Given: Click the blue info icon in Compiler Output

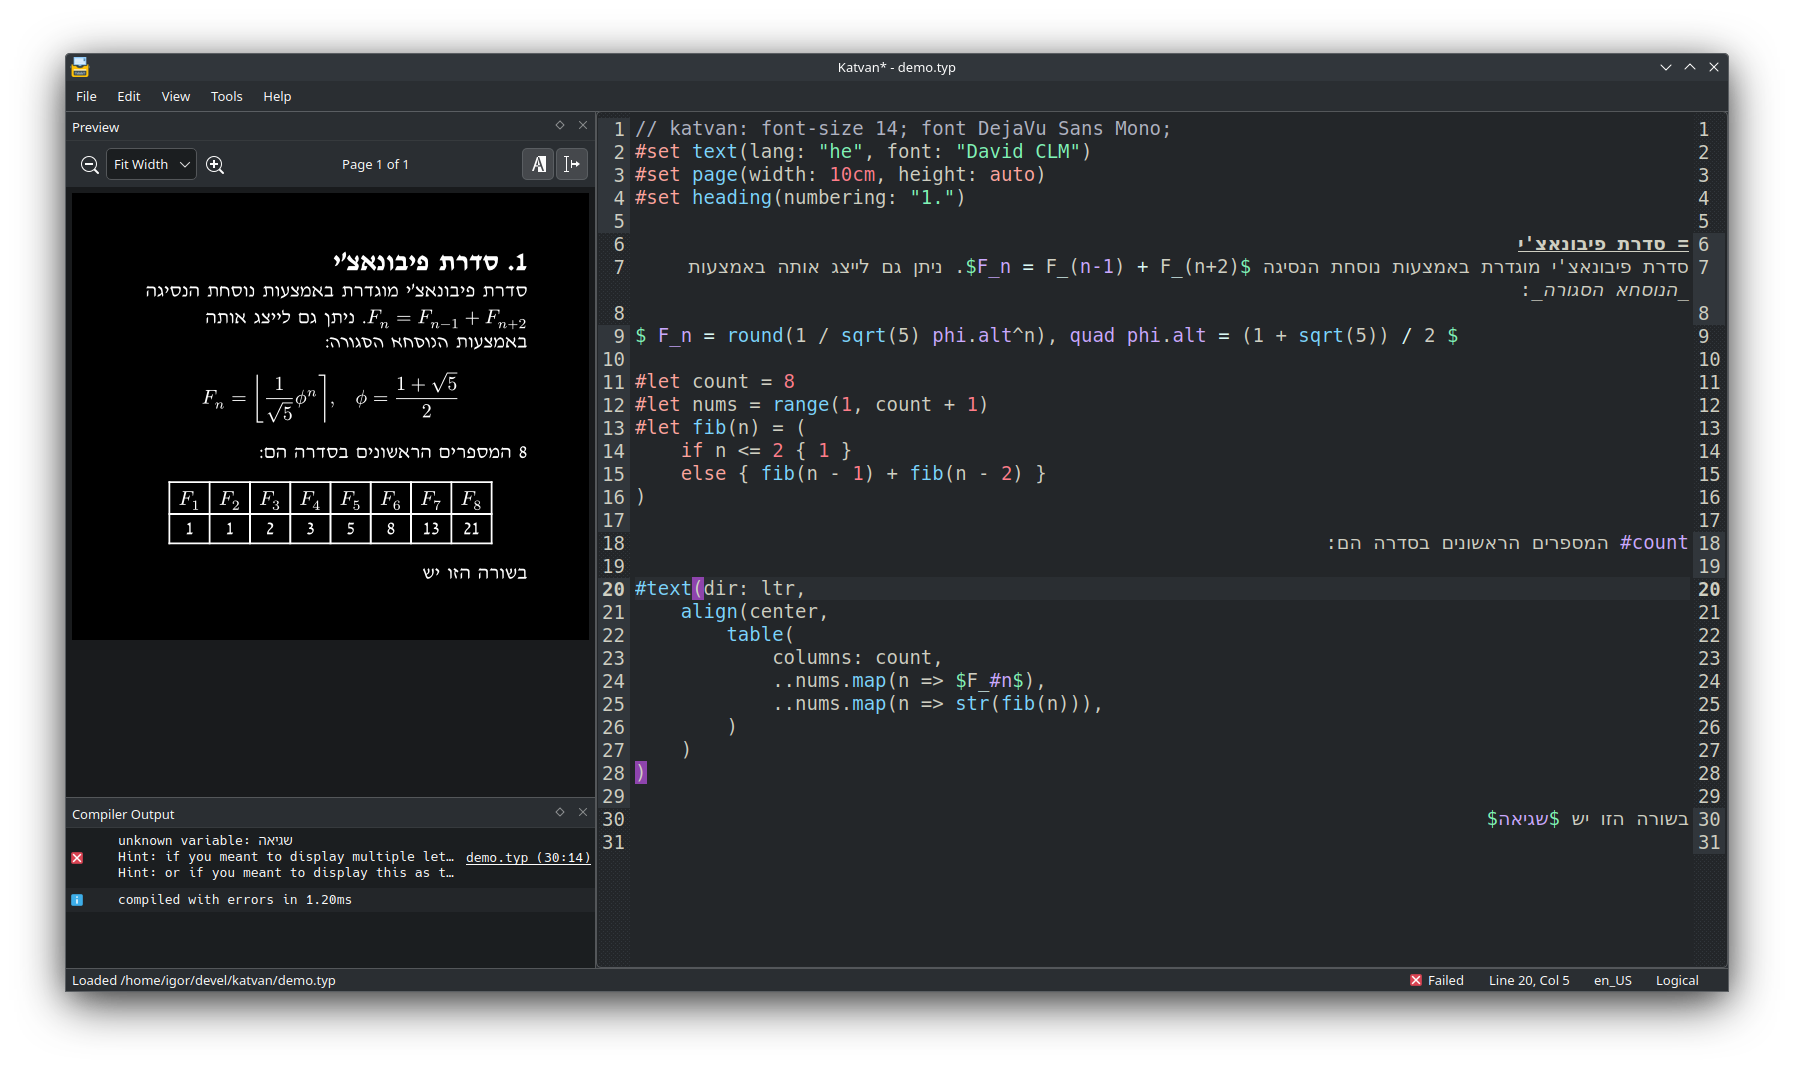Looking at the screenshot, I should pos(77,900).
